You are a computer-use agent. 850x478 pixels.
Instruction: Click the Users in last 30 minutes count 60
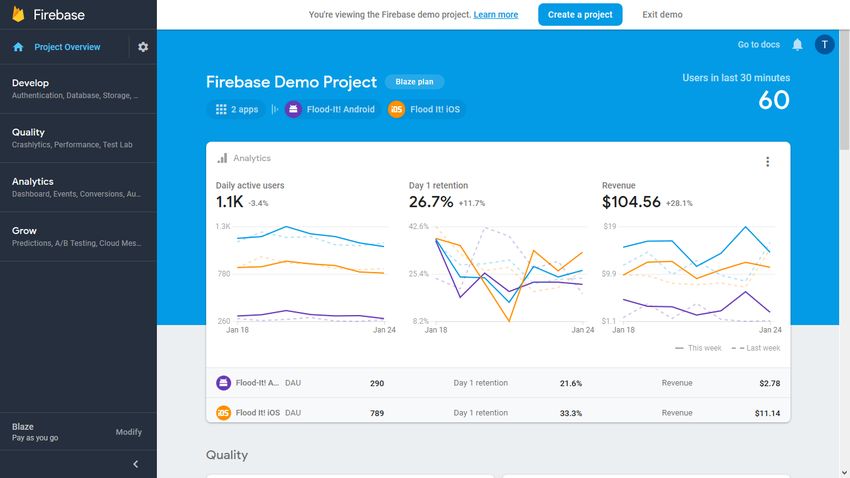774,100
